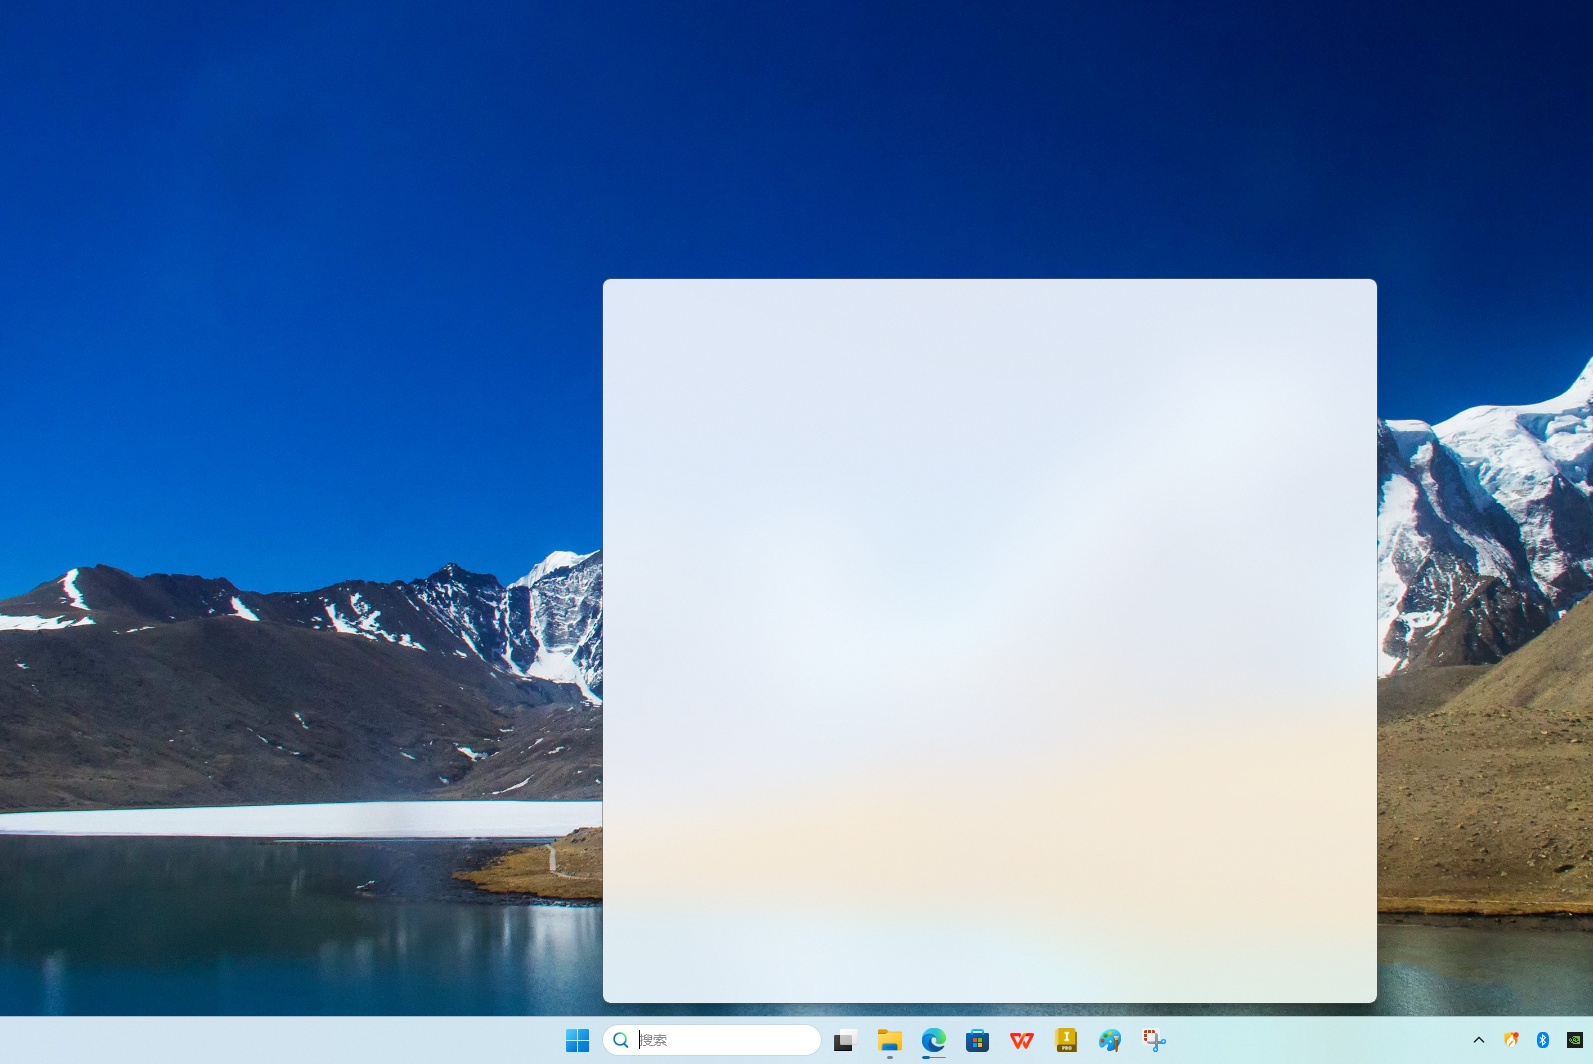Screen dimensions: 1593x1064
Task: Launch the Paint app with palette icon
Action: click(1110, 1040)
